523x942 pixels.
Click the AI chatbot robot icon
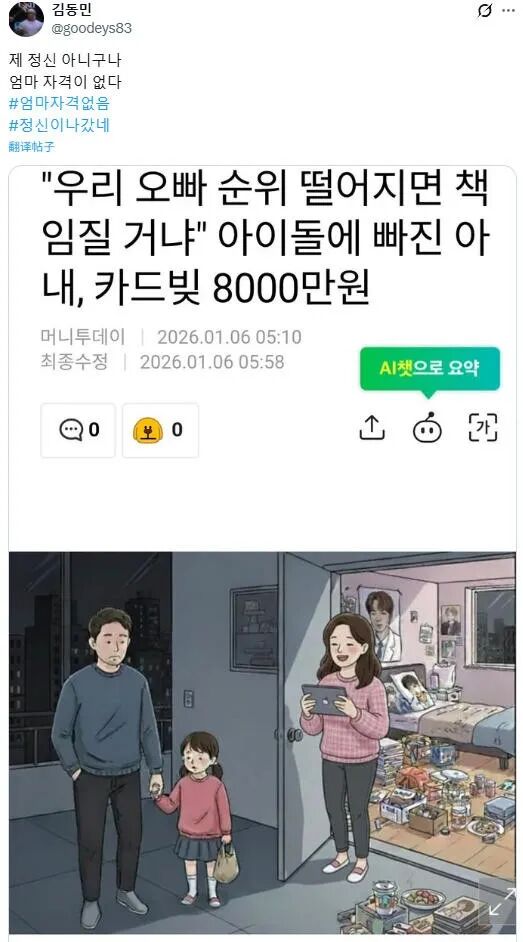tap(427, 428)
